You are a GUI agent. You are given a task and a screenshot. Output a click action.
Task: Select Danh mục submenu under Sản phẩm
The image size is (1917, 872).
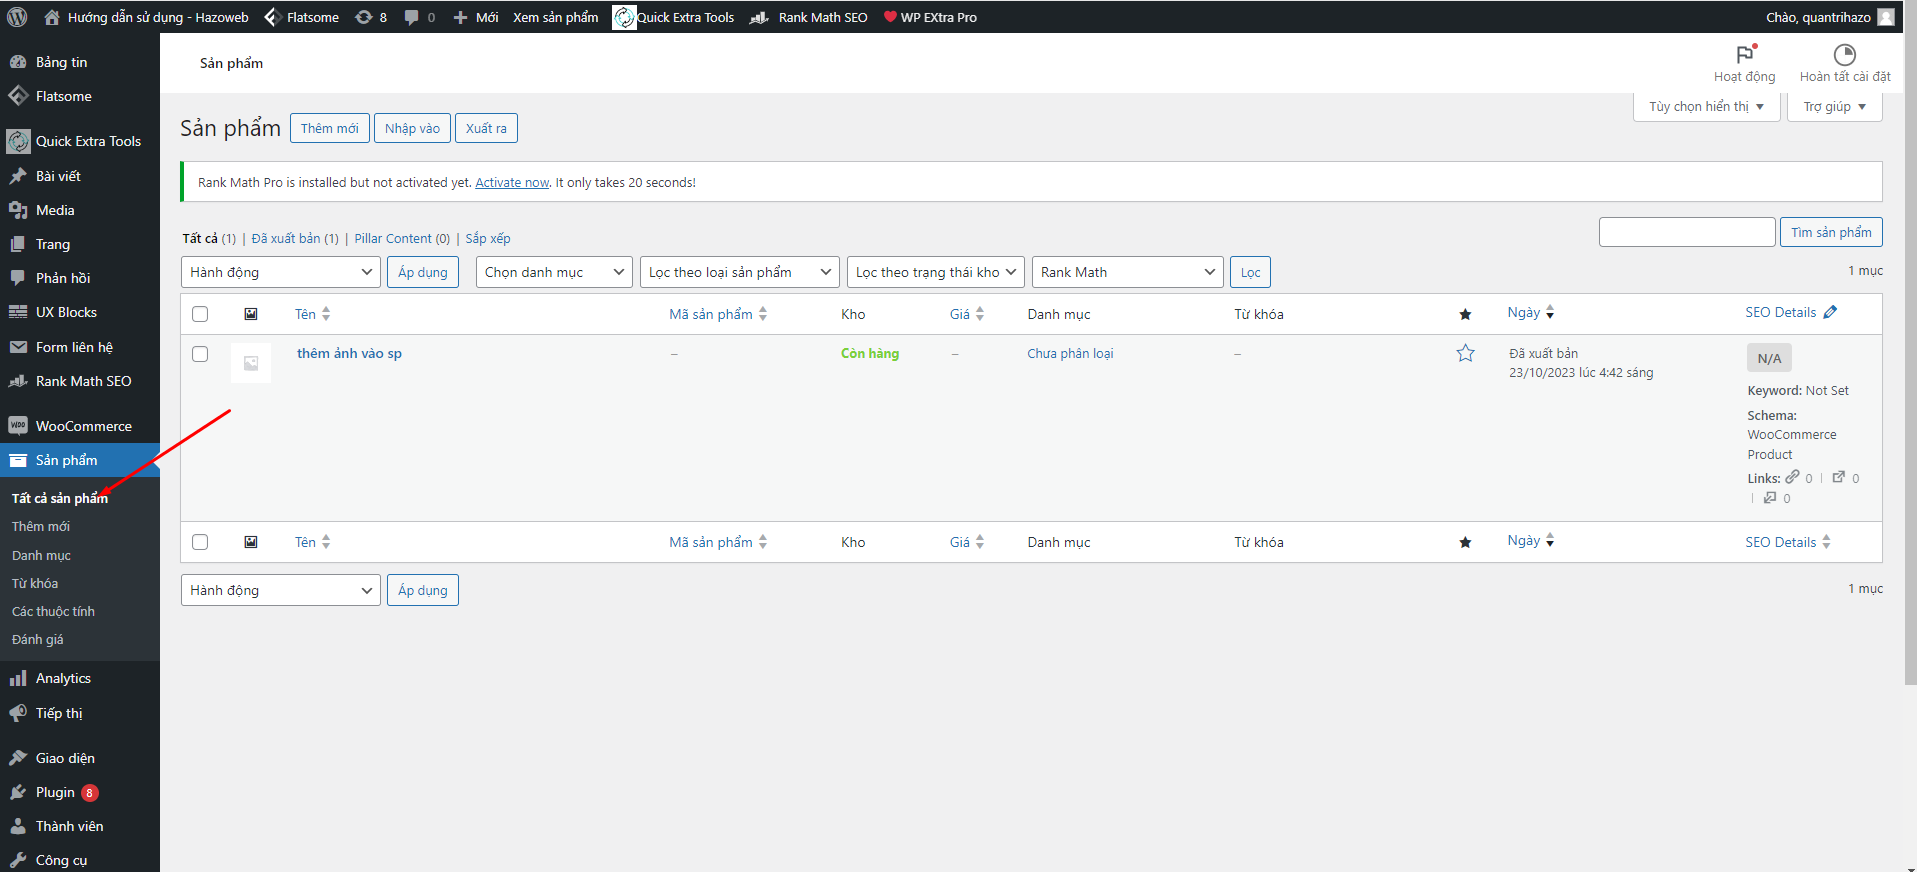[x=41, y=555]
